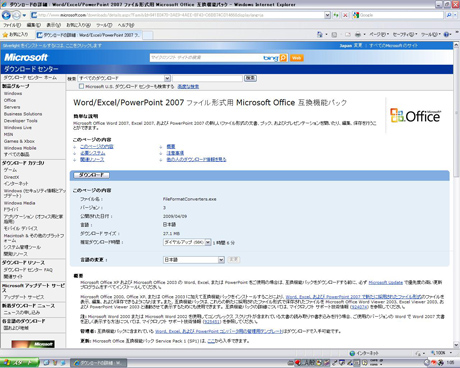Open the 日本語 language change dropdown
Viewport: 460px width, 368px height.
point(194,260)
